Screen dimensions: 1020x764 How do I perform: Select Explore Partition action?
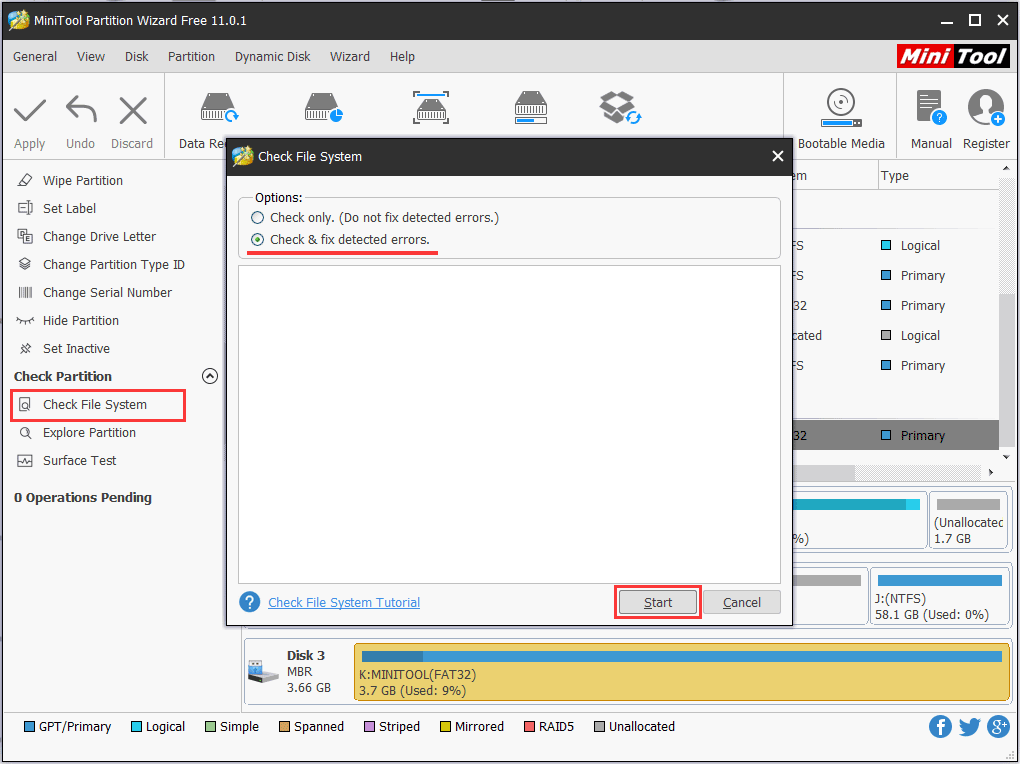(89, 433)
